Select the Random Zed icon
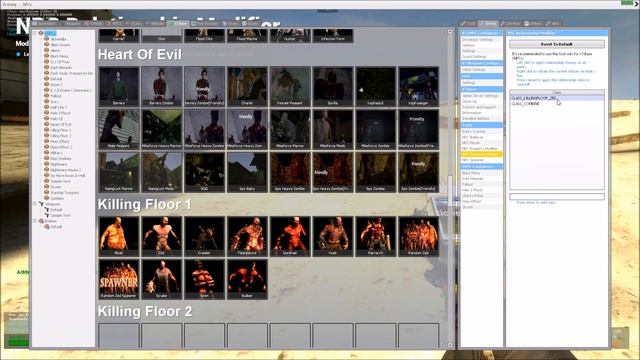This screenshot has height=360, width=640. [419, 236]
